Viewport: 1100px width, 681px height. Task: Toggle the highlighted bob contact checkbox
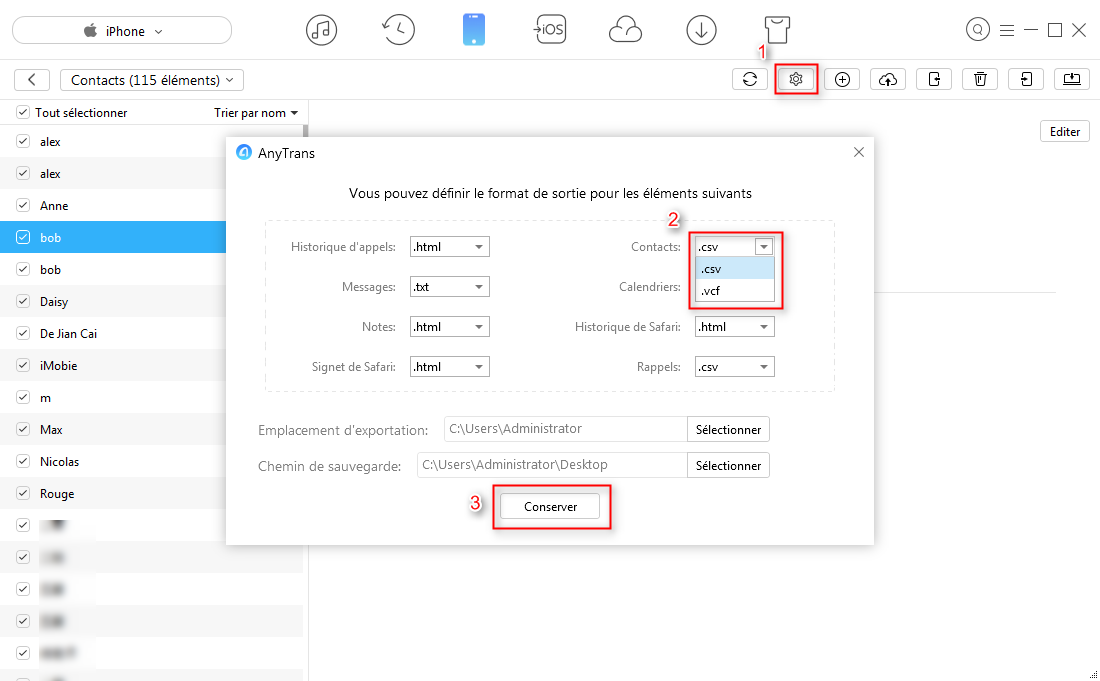click(23, 237)
